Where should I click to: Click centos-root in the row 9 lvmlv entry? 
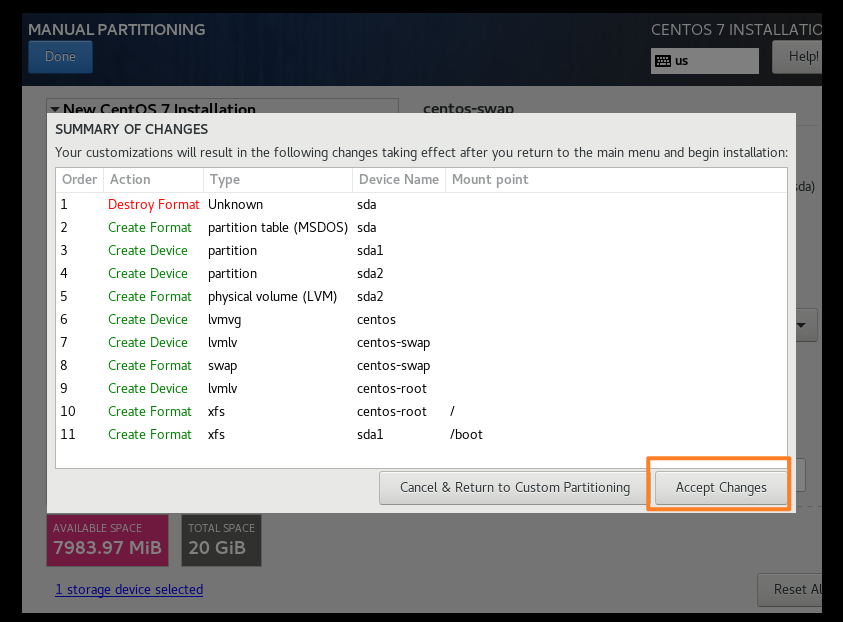[392, 388]
